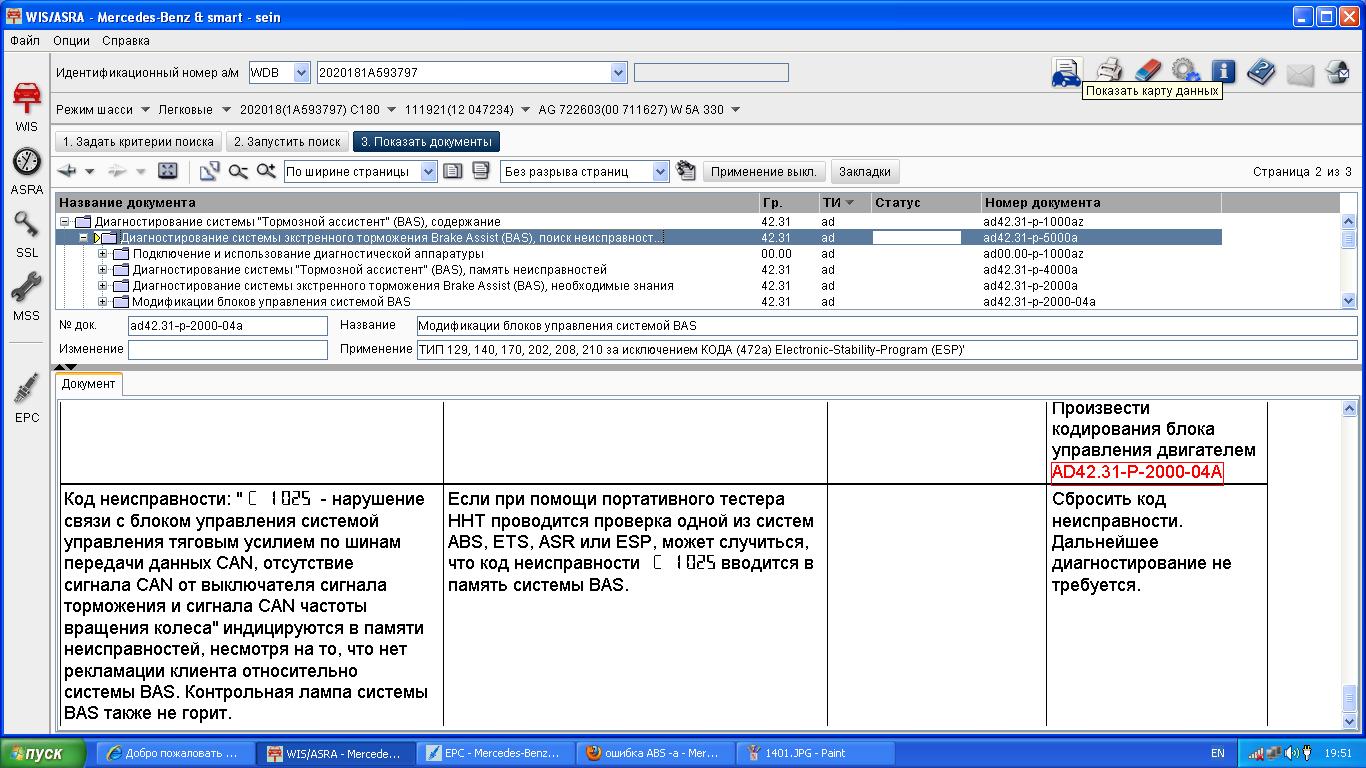Open 111921(12 047234) engine dropdown
Screen dimensions: 1366x768
(x=524, y=110)
